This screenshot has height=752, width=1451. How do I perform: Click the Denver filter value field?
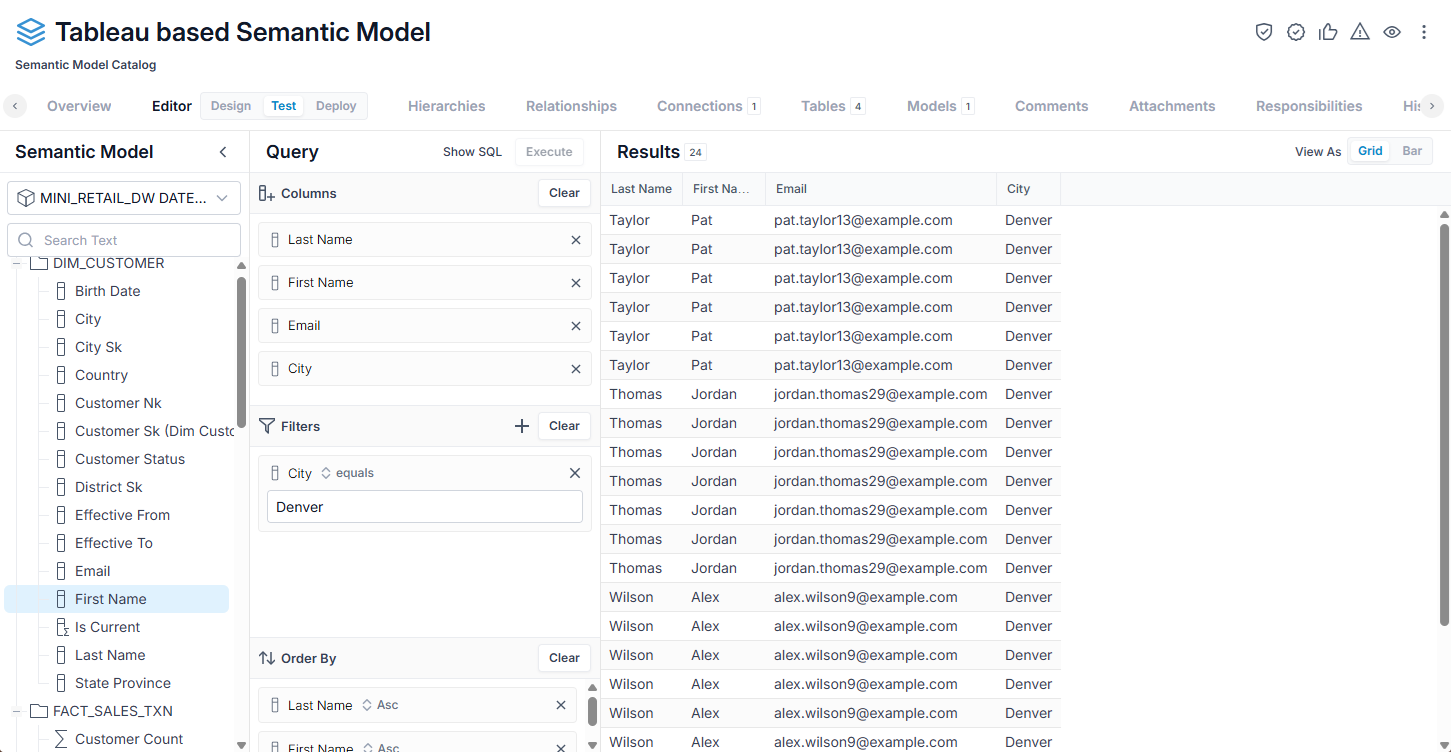425,507
